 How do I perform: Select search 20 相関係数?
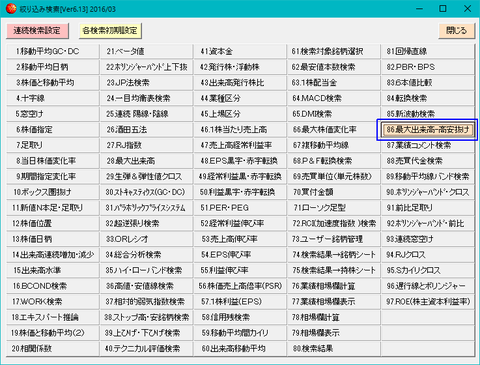pyautogui.click(x=53, y=349)
